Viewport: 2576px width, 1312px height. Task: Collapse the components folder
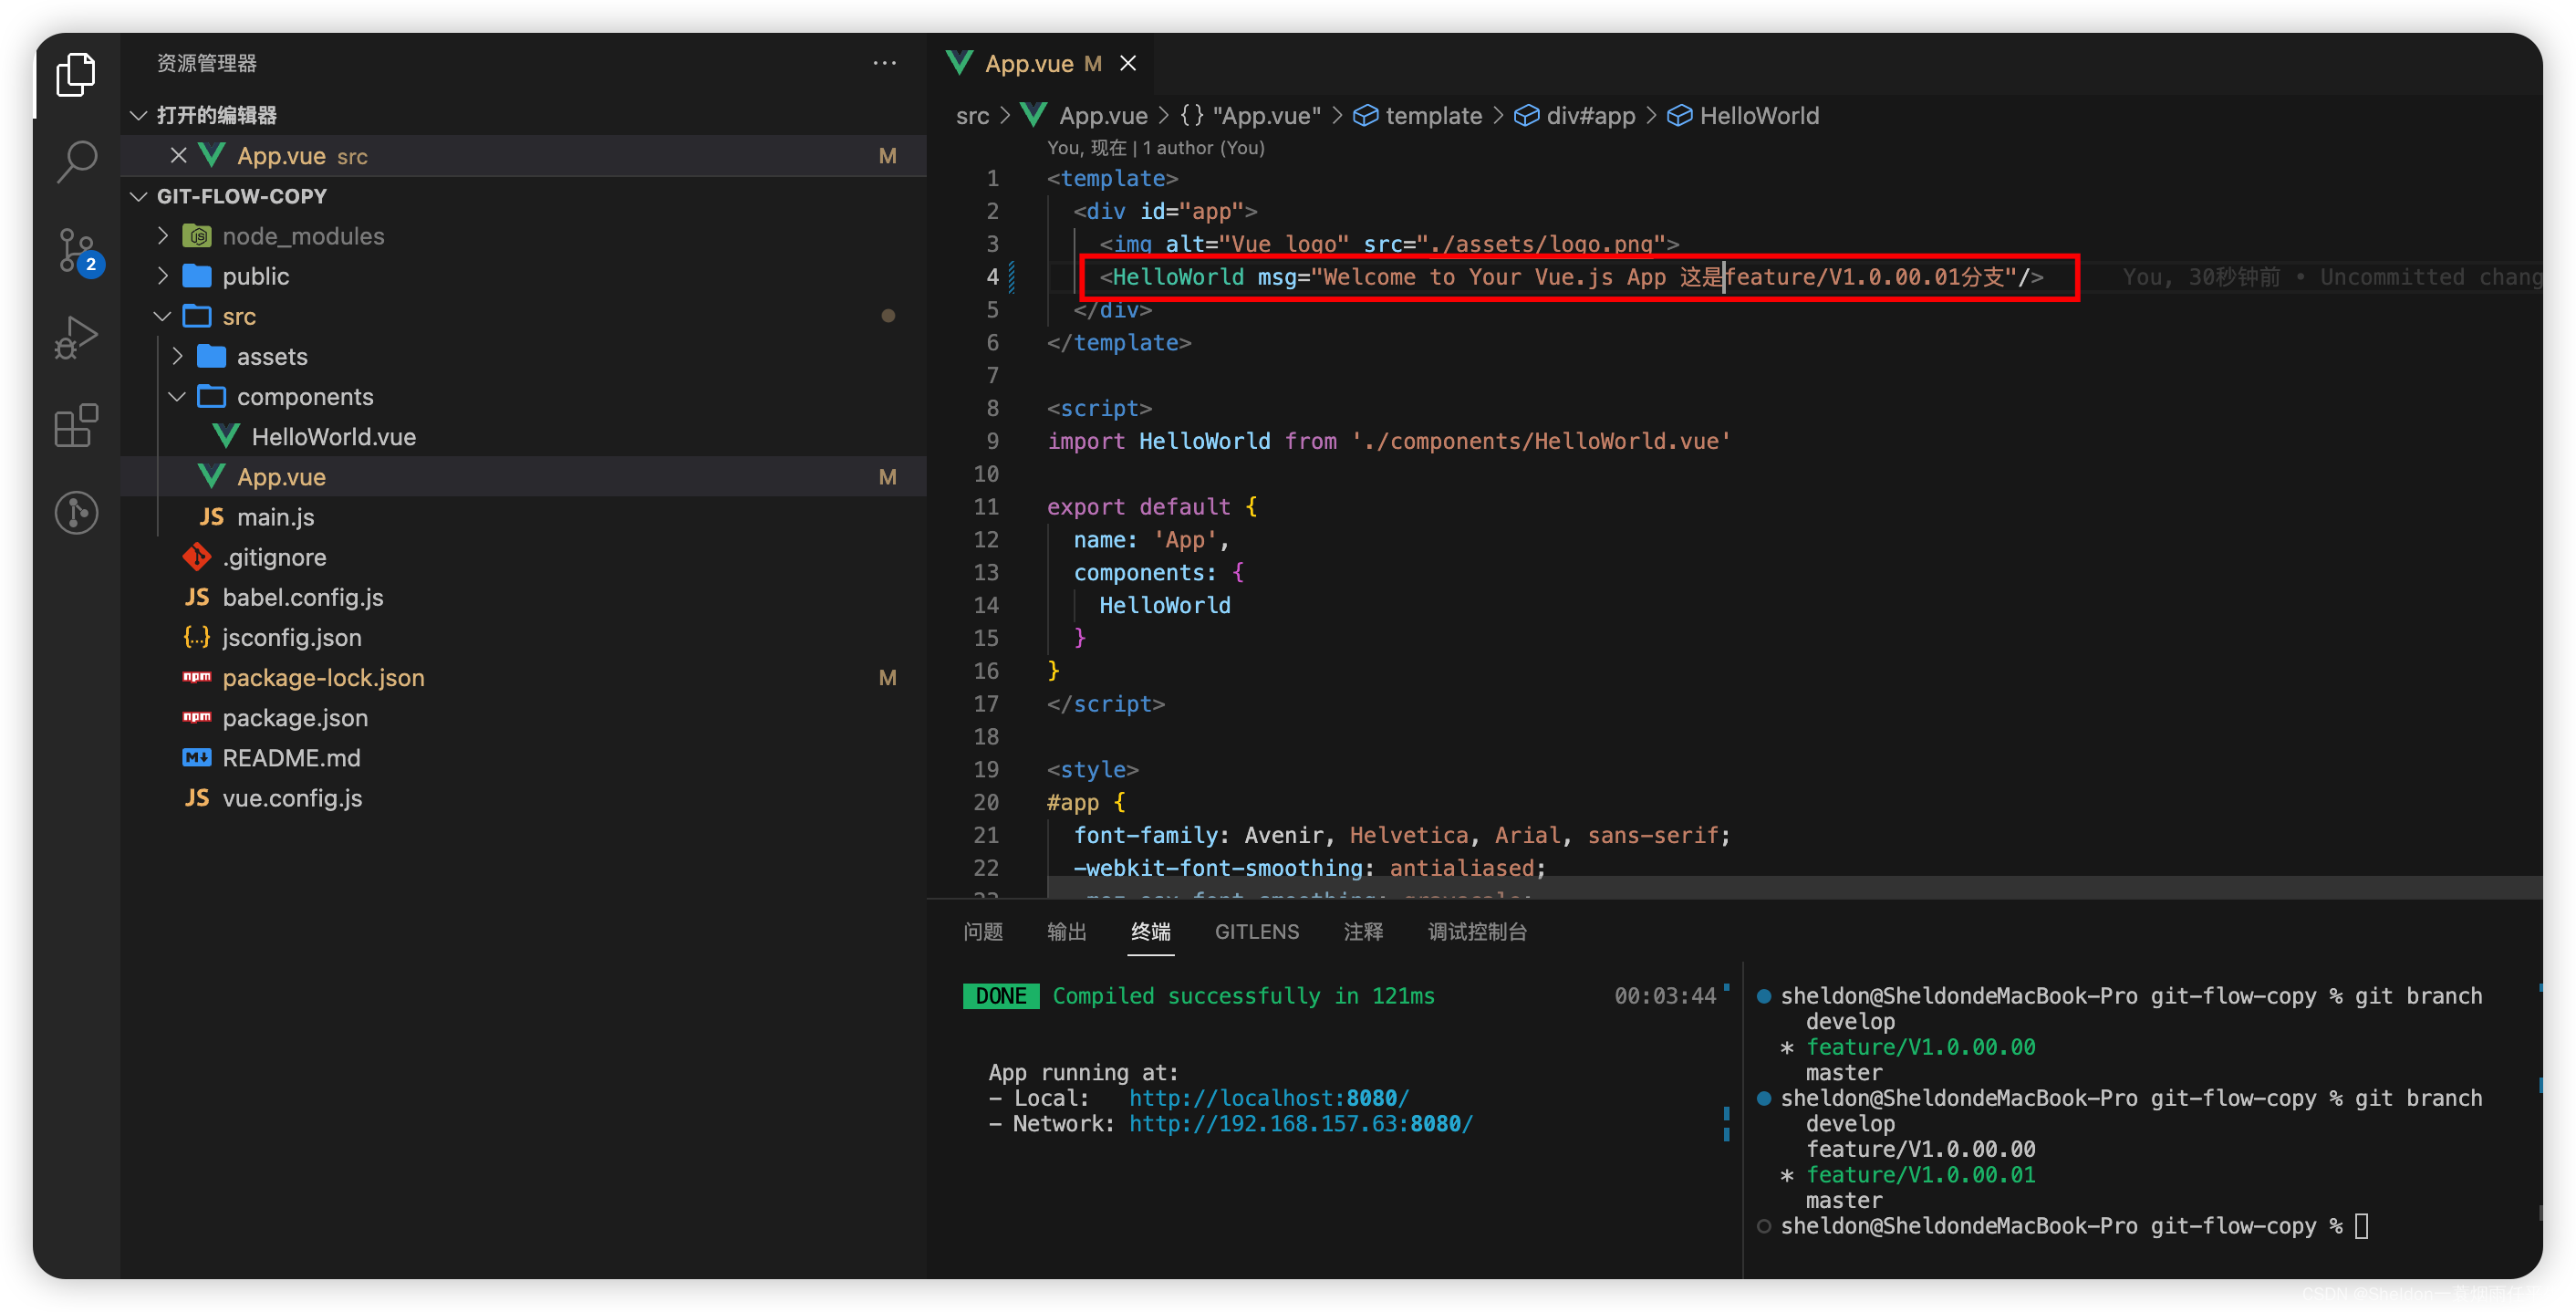point(178,396)
